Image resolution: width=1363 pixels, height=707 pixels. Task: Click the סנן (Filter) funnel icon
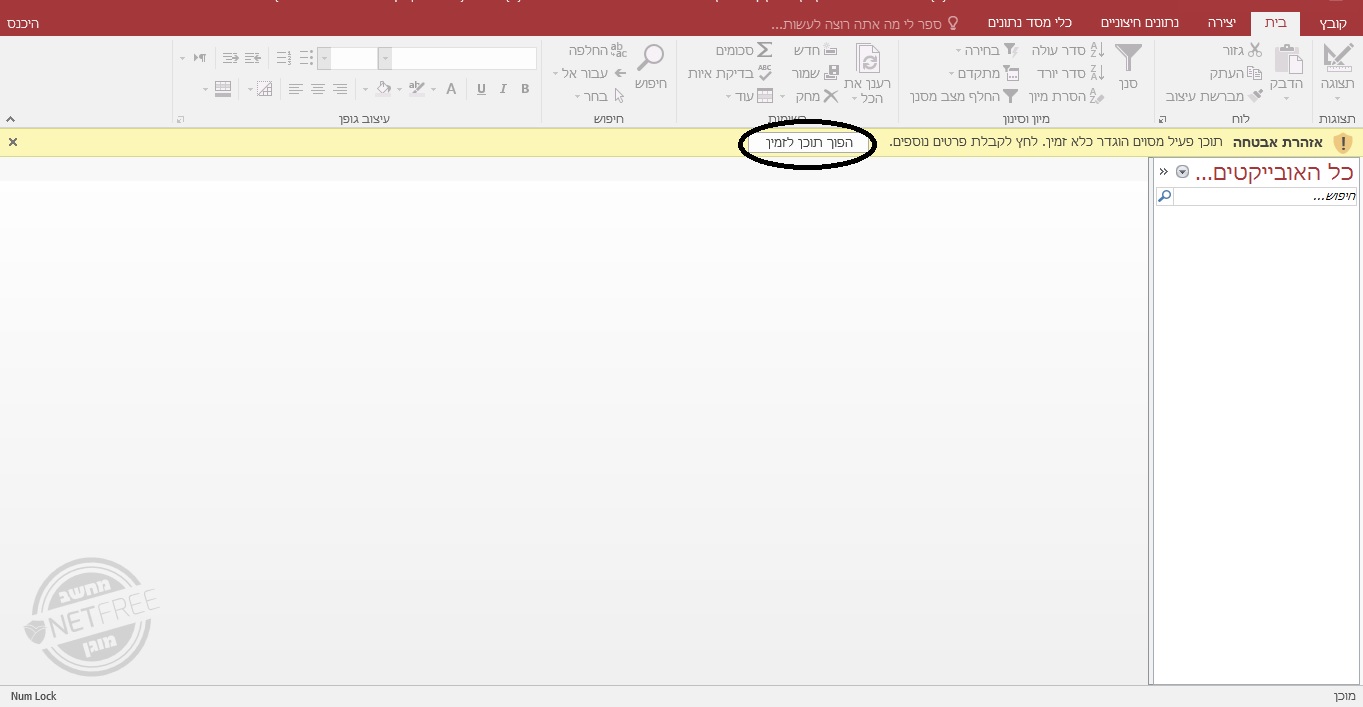[x=1128, y=58]
